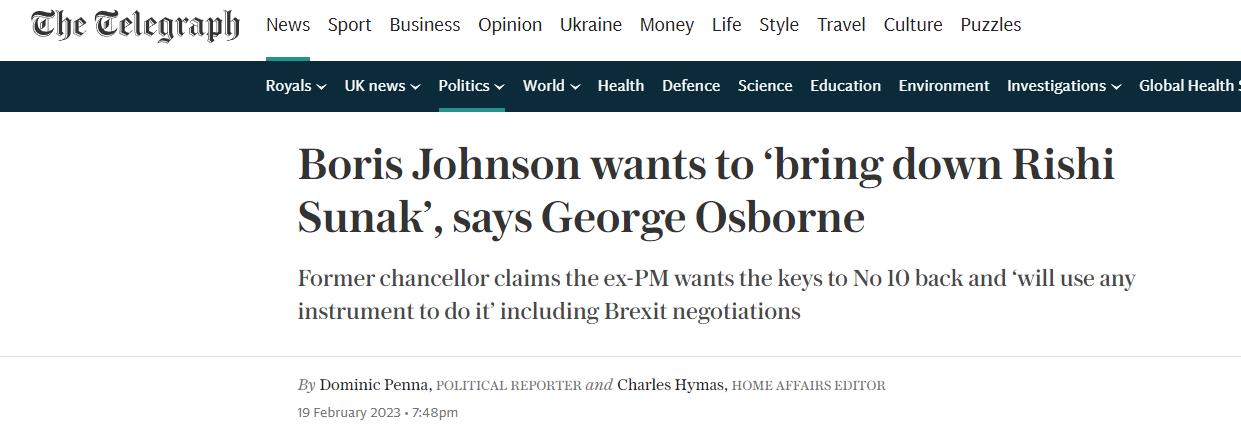Open the News section tab
Image resolution: width=1241 pixels, height=429 pixels.
[x=288, y=25]
